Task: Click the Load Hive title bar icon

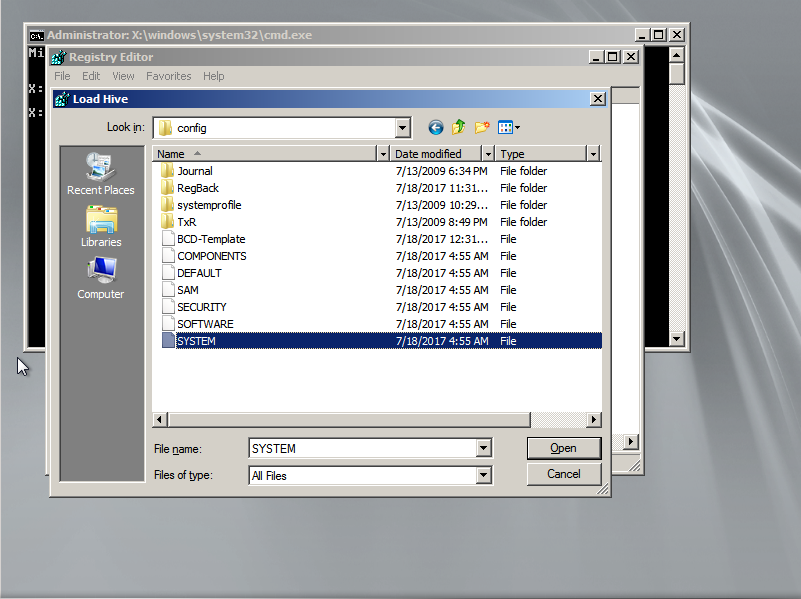Action: [62, 99]
